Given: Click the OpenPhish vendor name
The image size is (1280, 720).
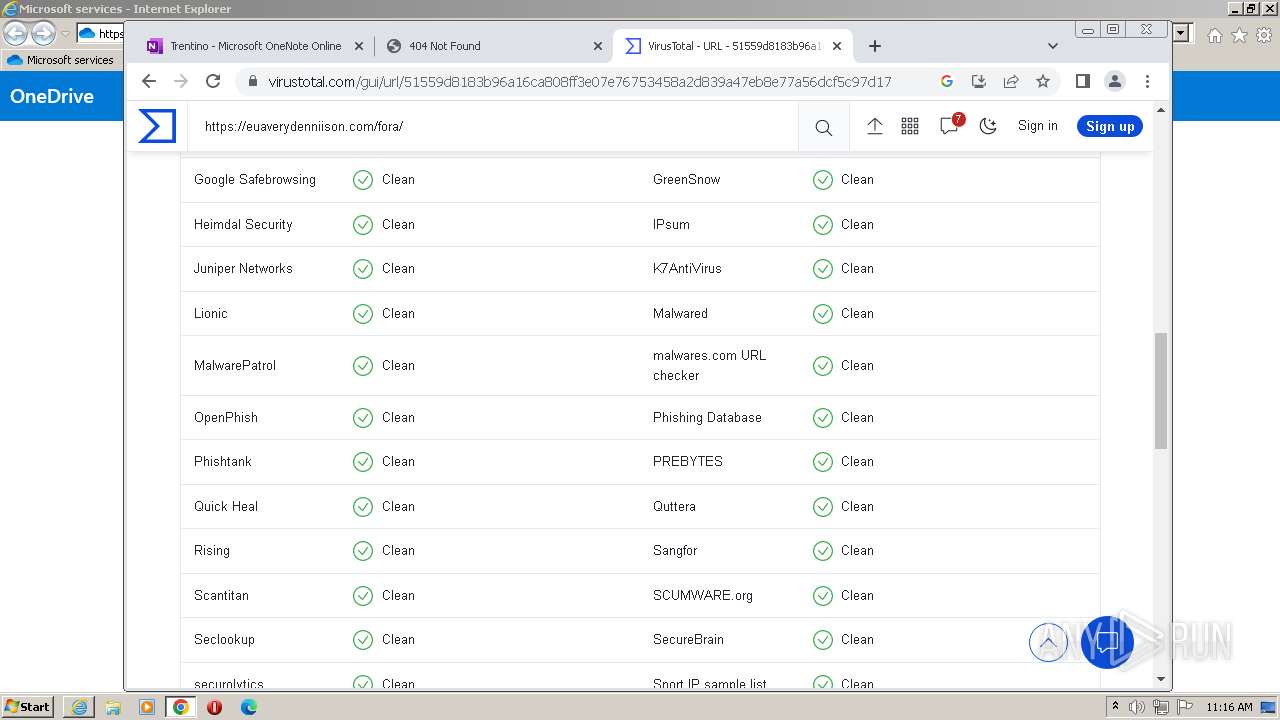Looking at the screenshot, I should 226,418.
